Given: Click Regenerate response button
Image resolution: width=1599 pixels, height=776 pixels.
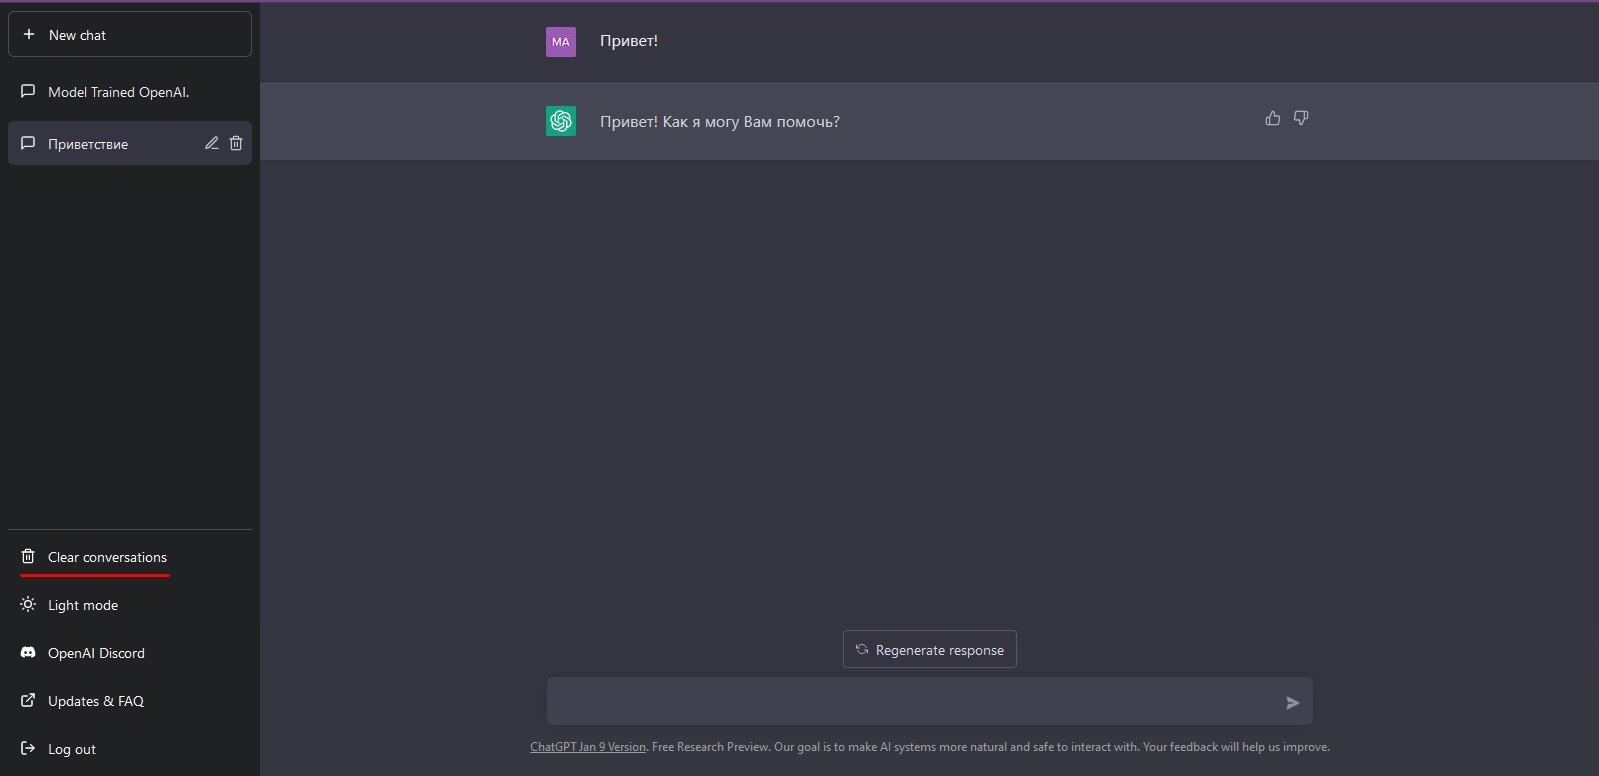Looking at the screenshot, I should point(930,649).
